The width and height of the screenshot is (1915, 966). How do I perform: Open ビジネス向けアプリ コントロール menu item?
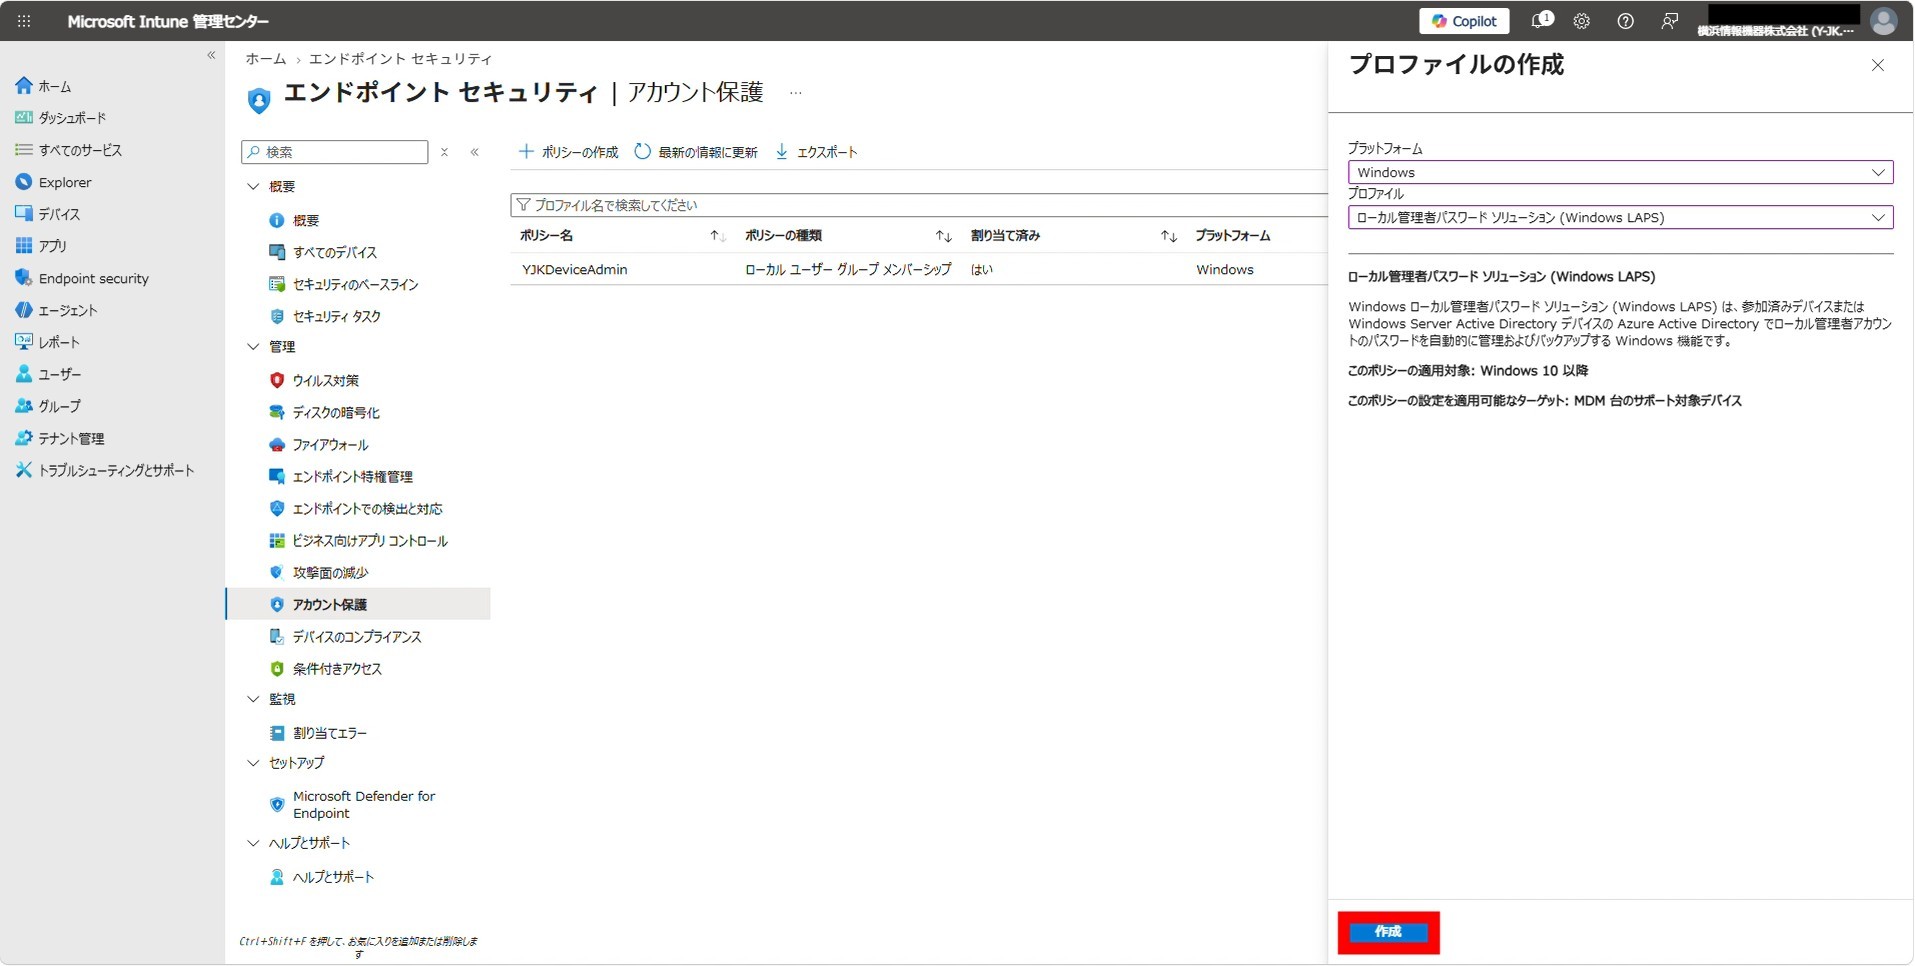pos(369,540)
